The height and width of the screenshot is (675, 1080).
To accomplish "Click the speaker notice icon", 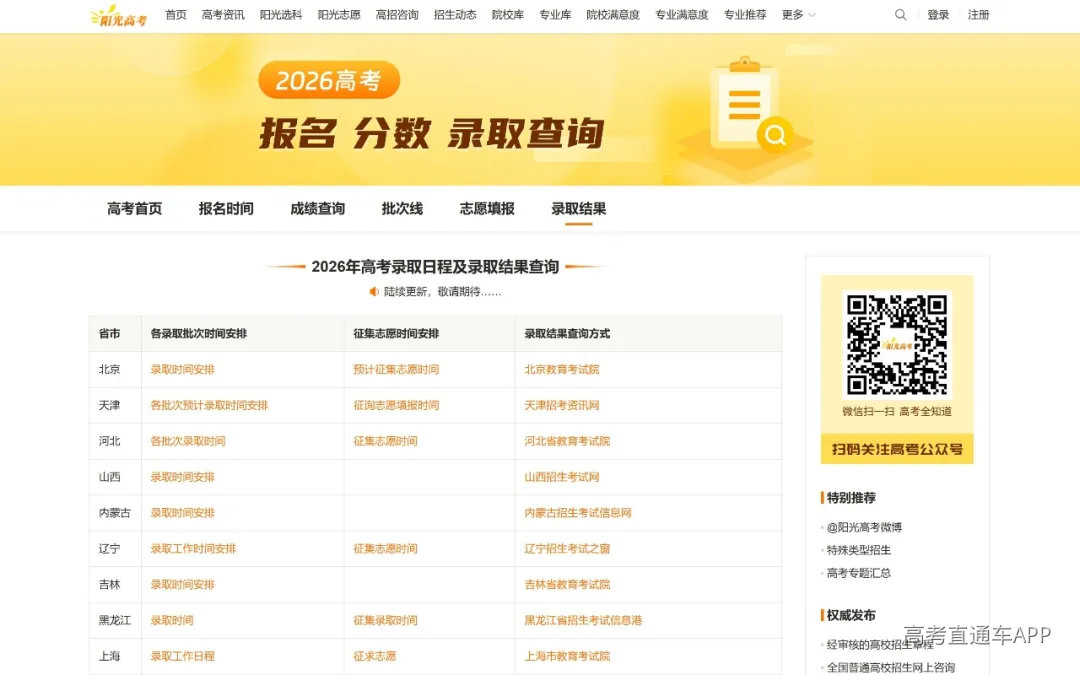I will tap(374, 291).
